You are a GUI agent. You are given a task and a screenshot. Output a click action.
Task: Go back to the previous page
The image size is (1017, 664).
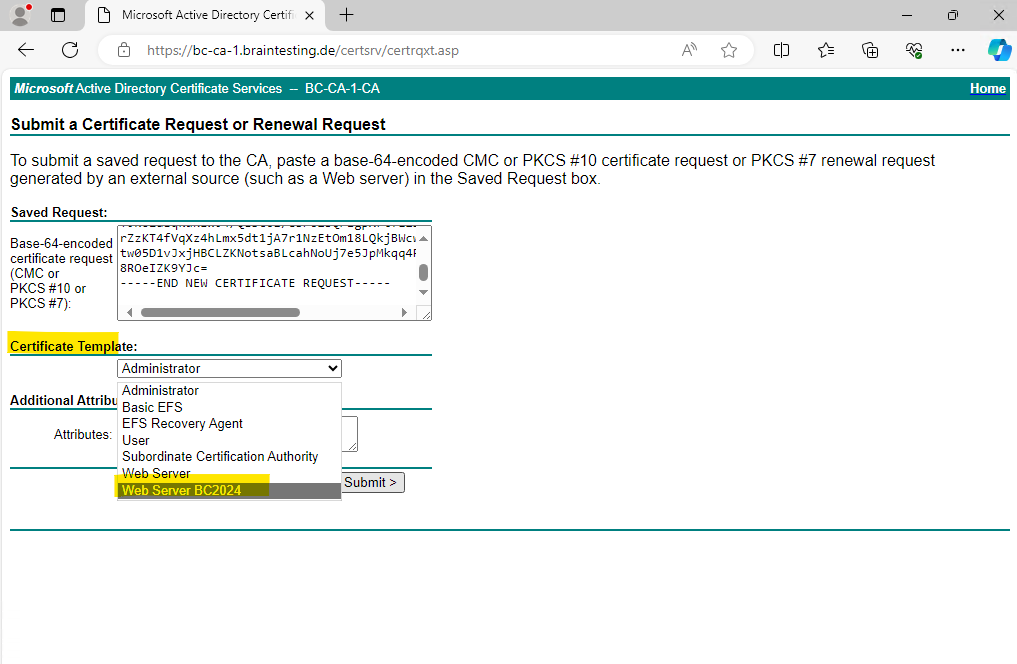point(26,50)
